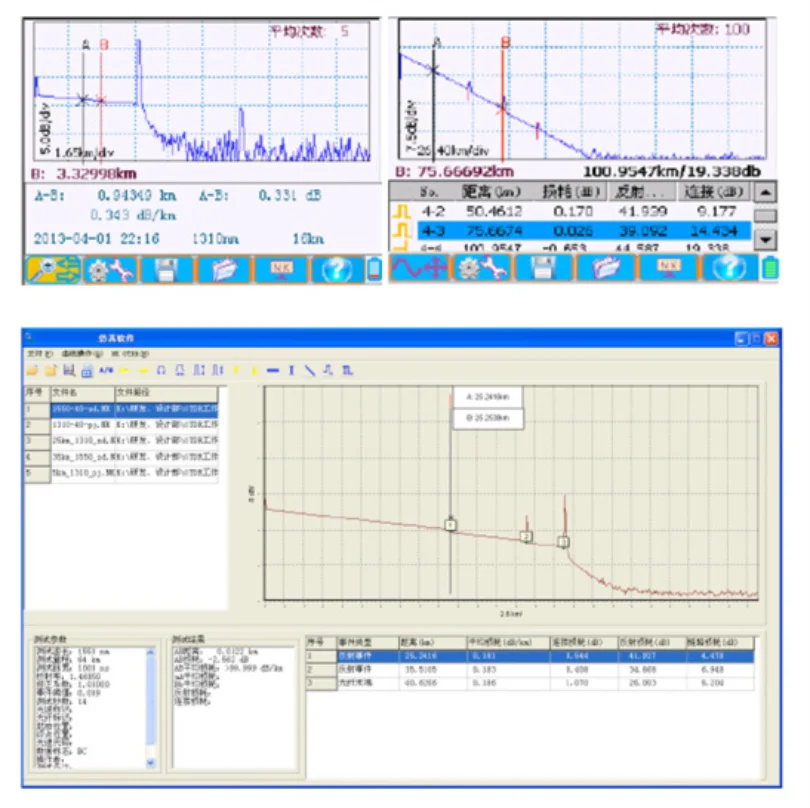The image size is (810, 808).
Task: Click the NK monitor icon on left OTDR screen
Action: click(x=281, y=270)
